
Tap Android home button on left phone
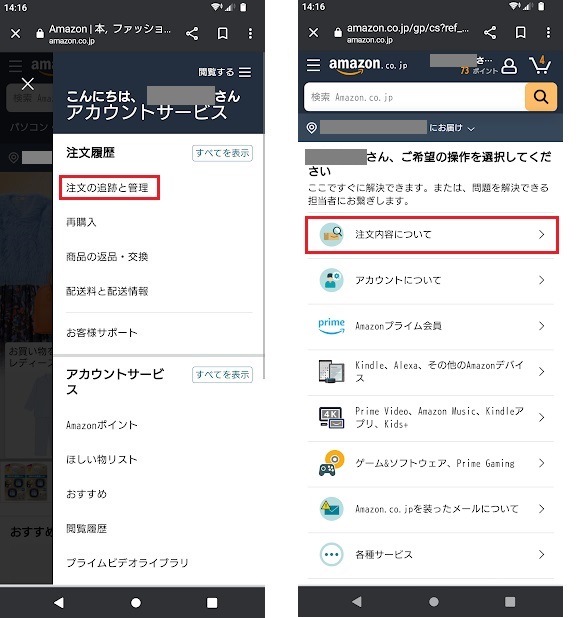point(136,603)
